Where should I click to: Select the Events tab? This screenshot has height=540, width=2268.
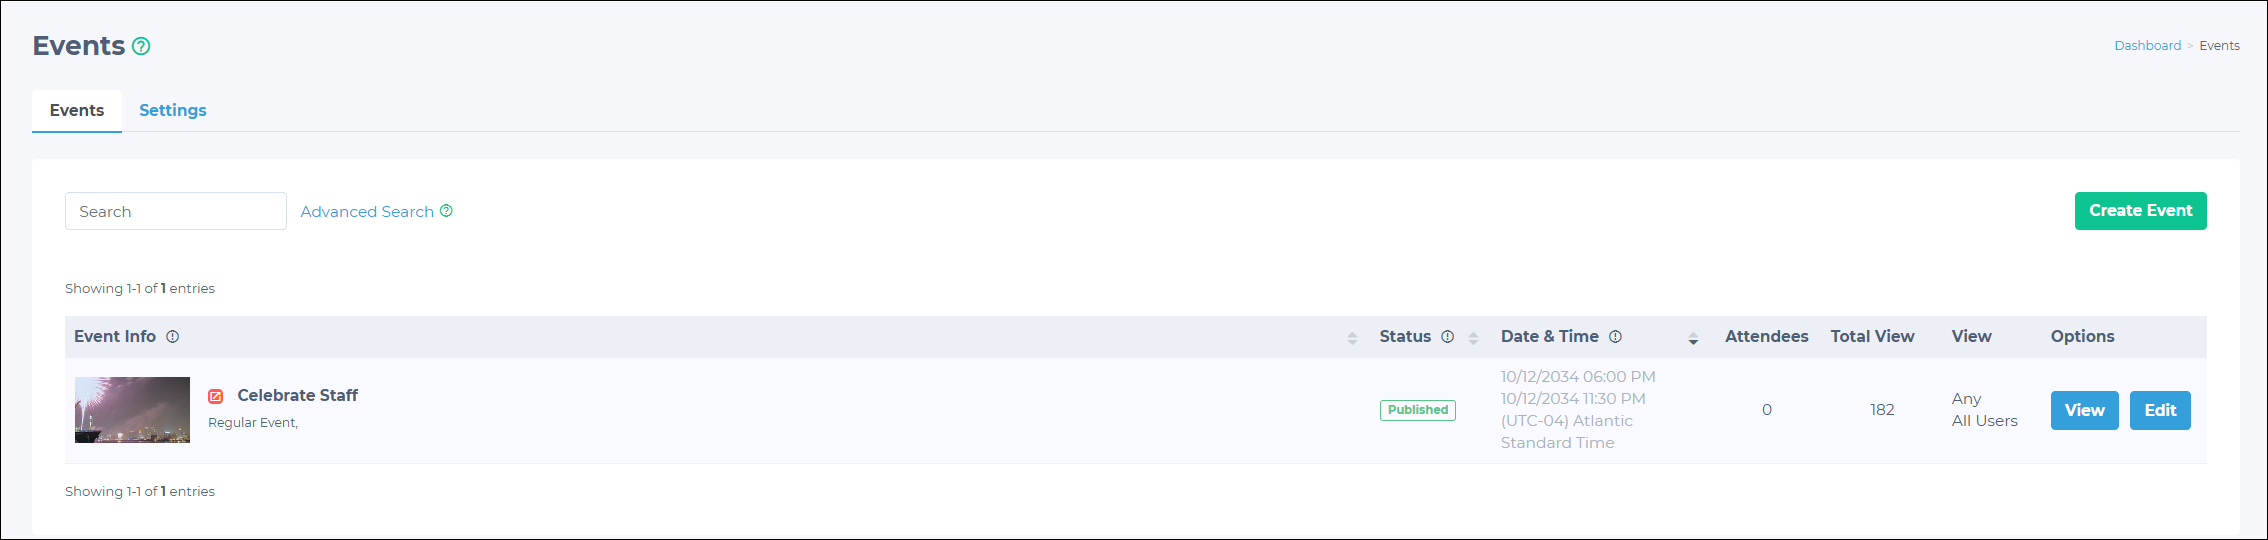point(77,110)
